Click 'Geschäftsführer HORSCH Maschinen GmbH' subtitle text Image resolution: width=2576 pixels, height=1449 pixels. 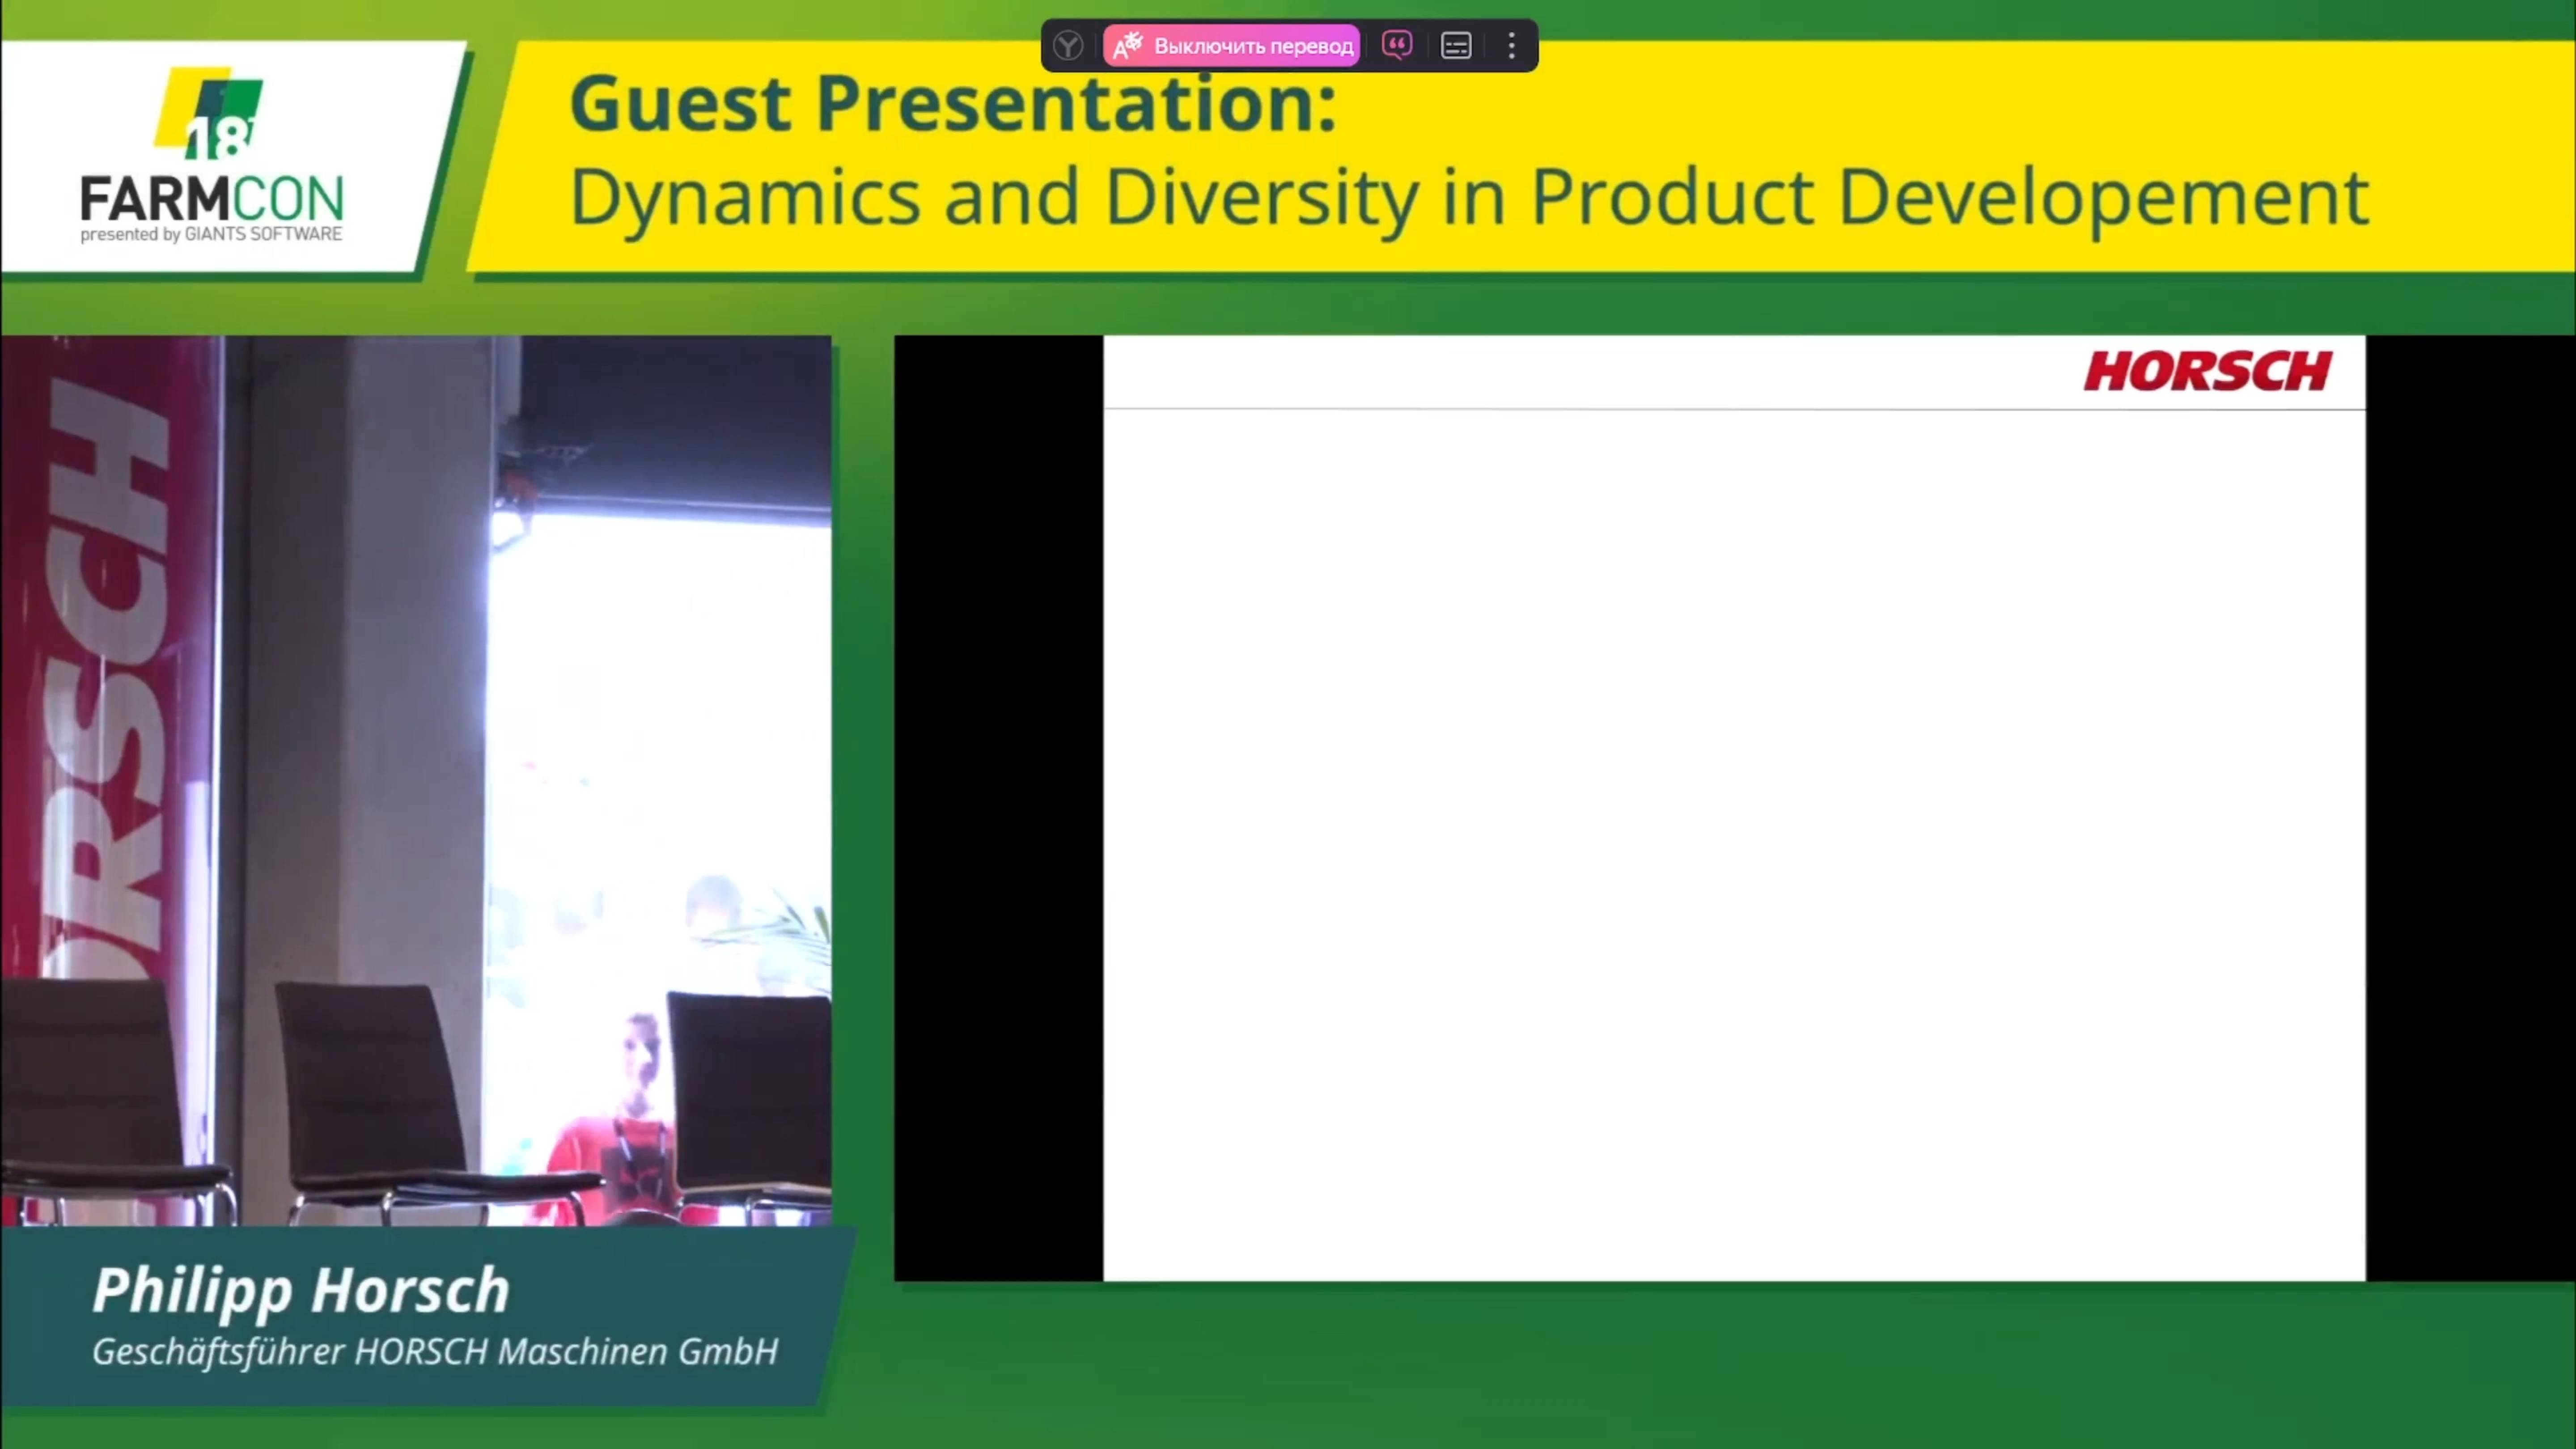tap(435, 1352)
